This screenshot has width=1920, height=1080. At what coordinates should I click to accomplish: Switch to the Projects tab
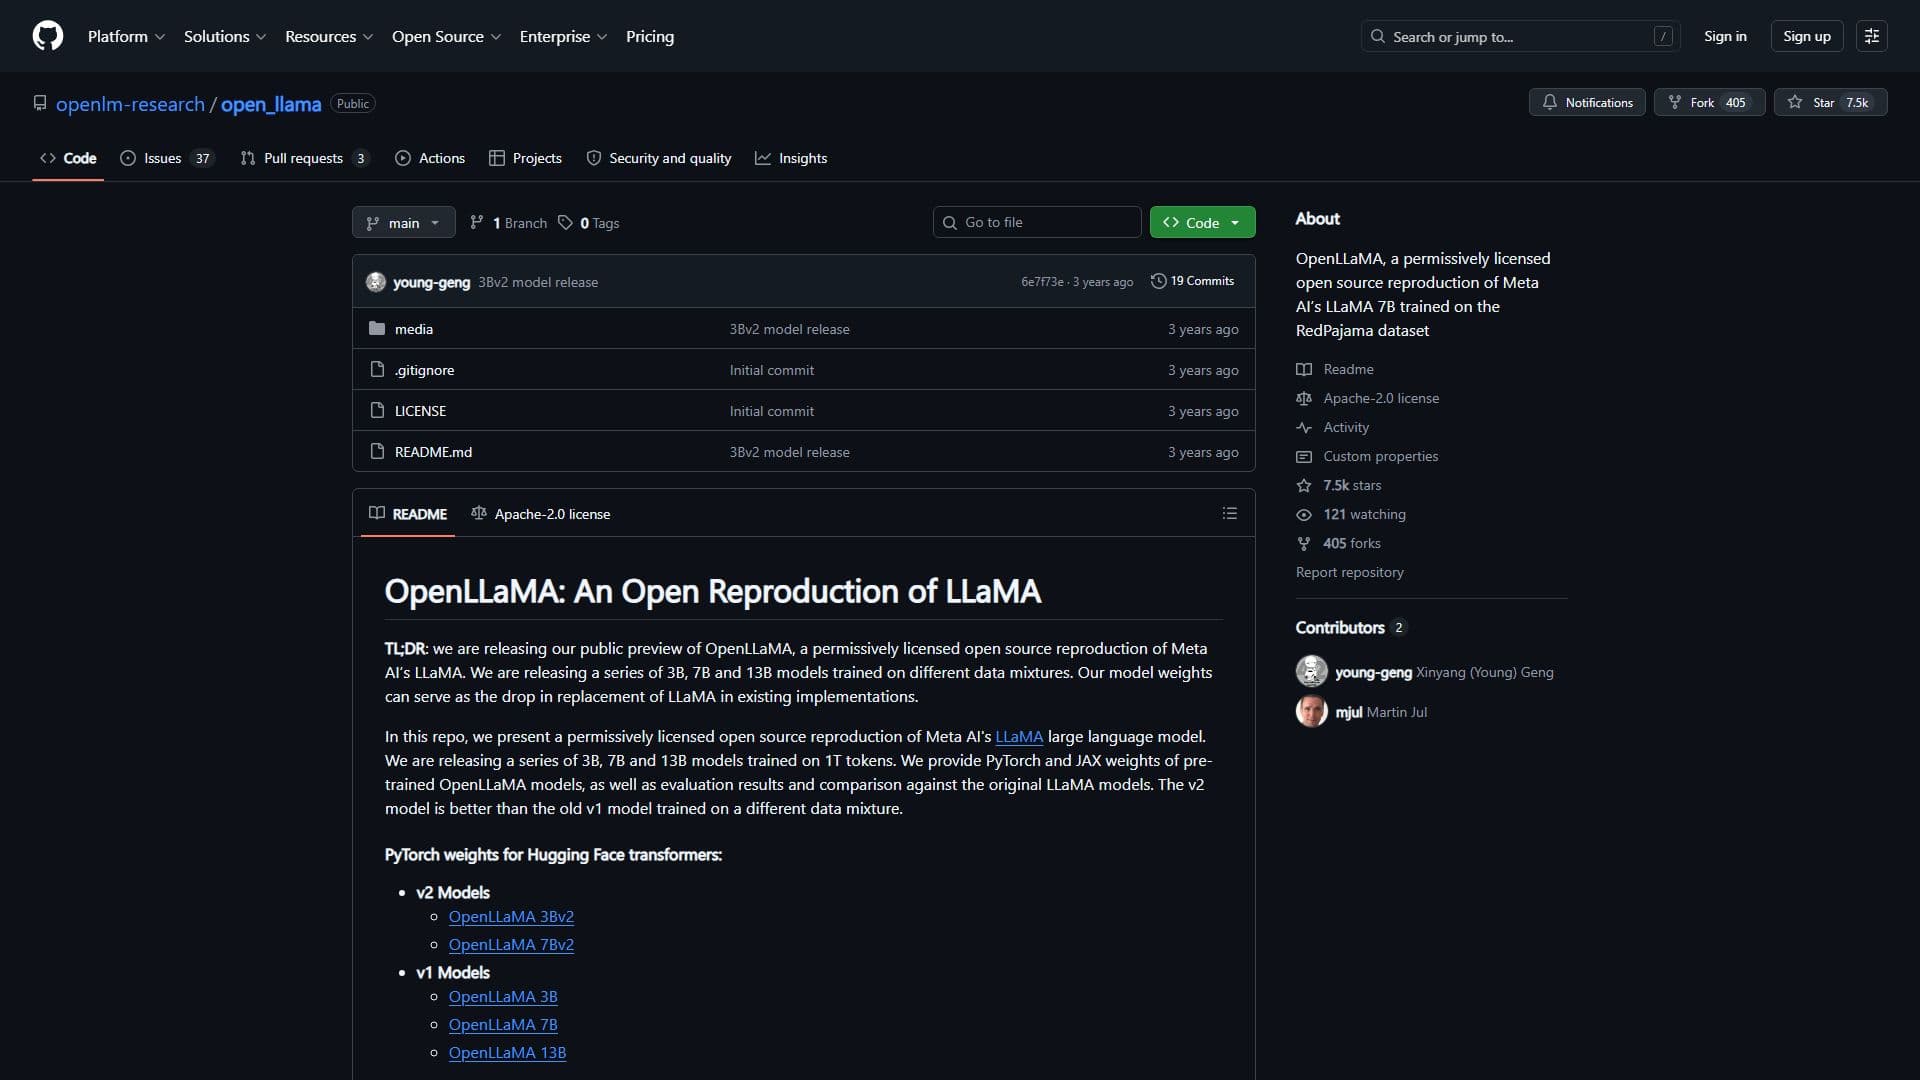point(525,158)
